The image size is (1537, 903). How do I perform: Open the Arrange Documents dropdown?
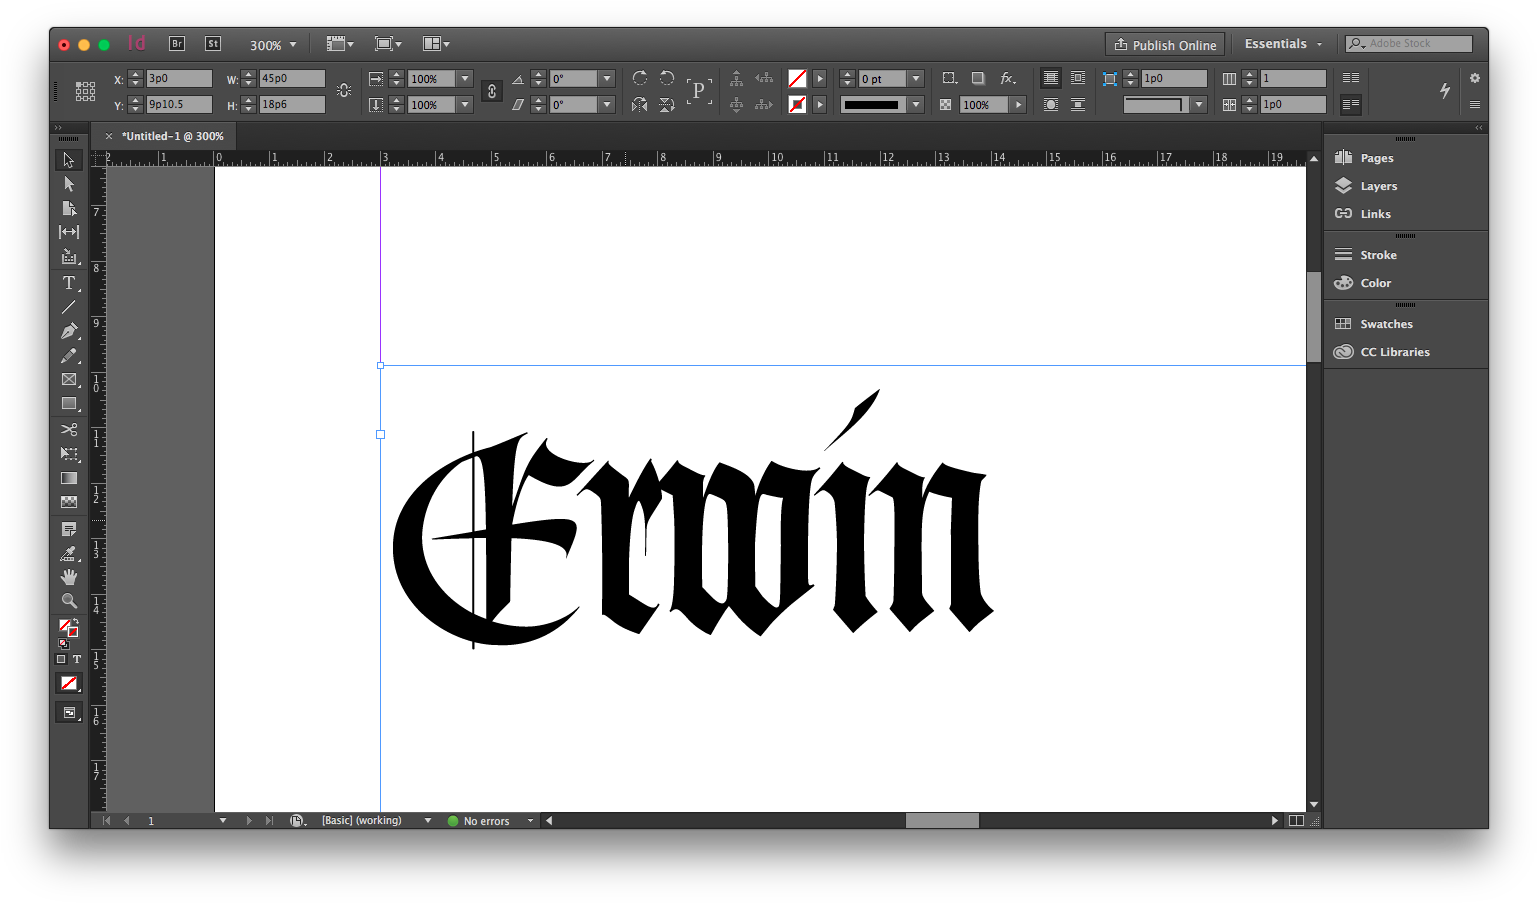click(436, 43)
